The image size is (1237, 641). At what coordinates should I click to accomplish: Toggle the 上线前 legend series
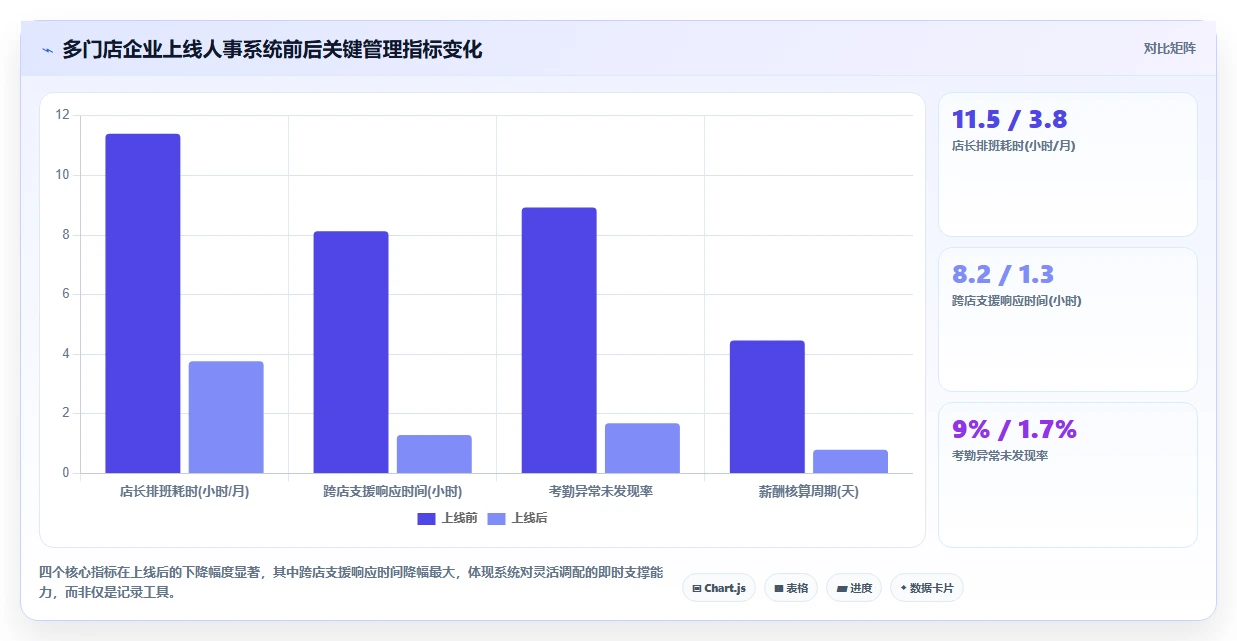click(x=448, y=518)
